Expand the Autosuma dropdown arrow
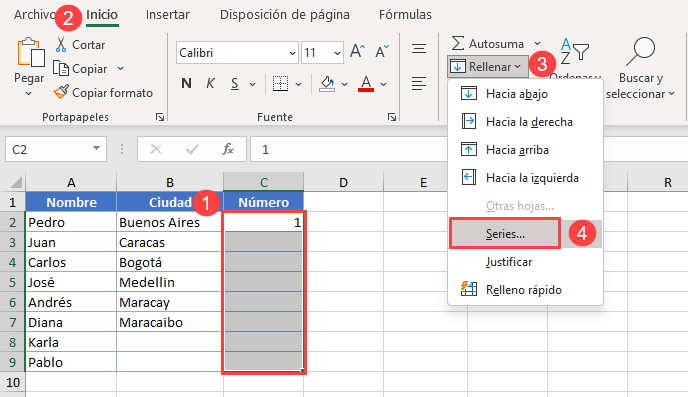Screen dimensions: 688x397 coord(538,43)
